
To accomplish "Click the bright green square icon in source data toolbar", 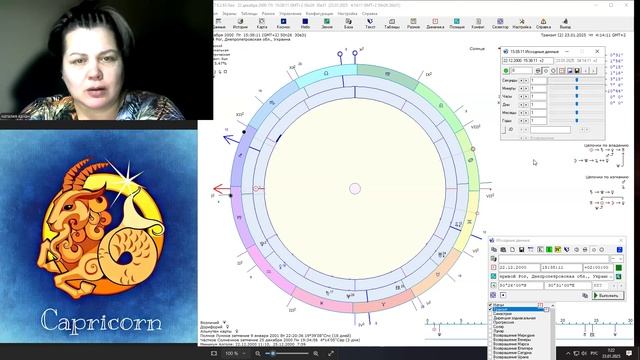I will 549,249.
